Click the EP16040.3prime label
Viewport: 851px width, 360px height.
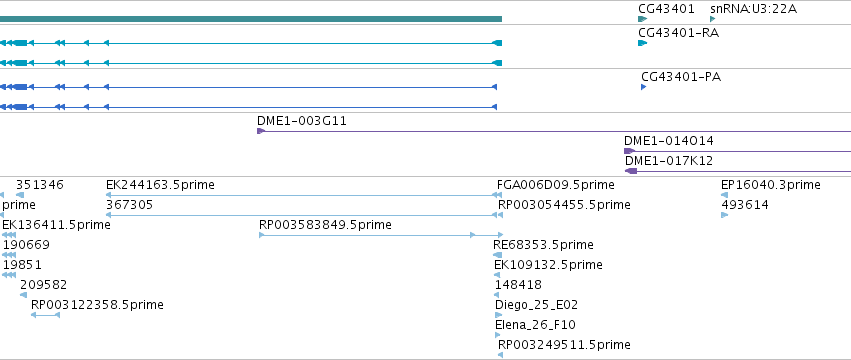(x=771, y=185)
